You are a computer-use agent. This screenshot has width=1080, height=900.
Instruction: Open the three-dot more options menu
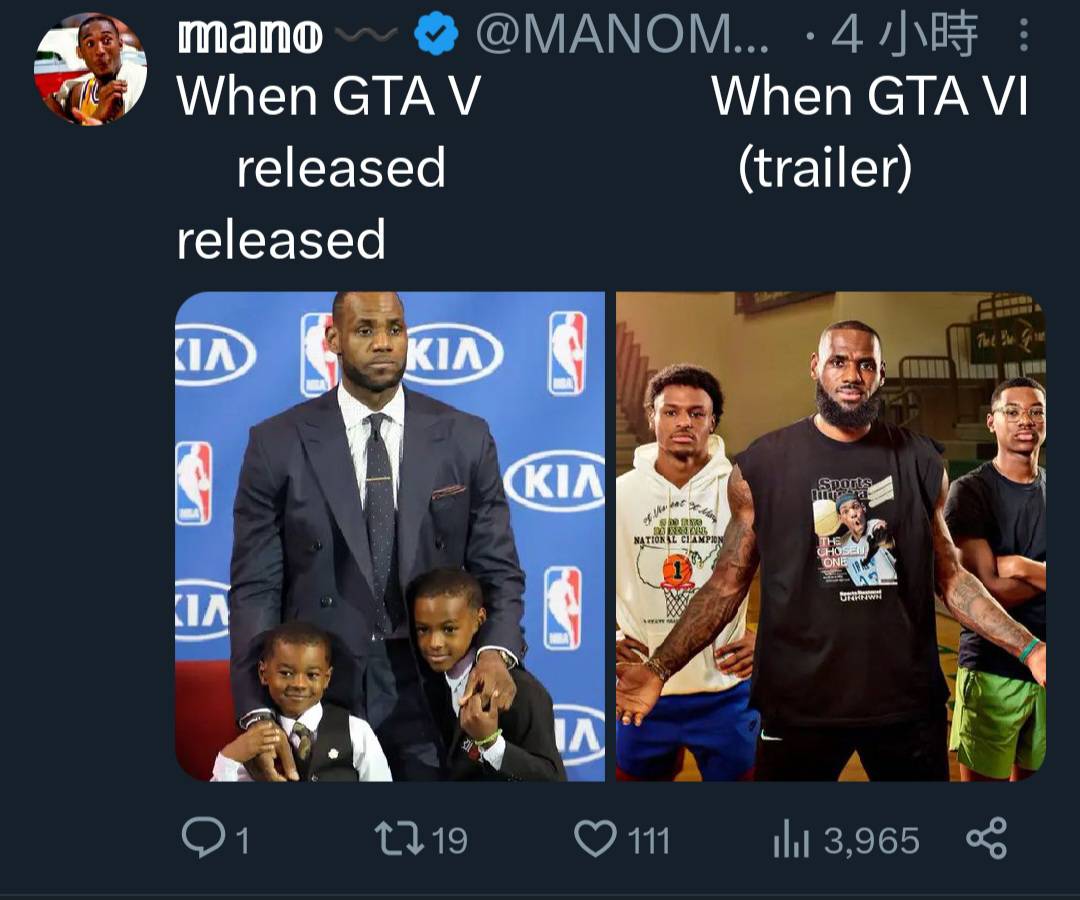[x=1024, y=35]
